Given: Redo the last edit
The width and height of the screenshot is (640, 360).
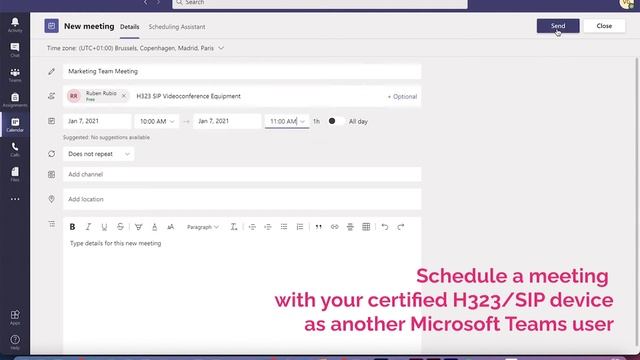Looking at the screenshot, I should pos(400,227).
